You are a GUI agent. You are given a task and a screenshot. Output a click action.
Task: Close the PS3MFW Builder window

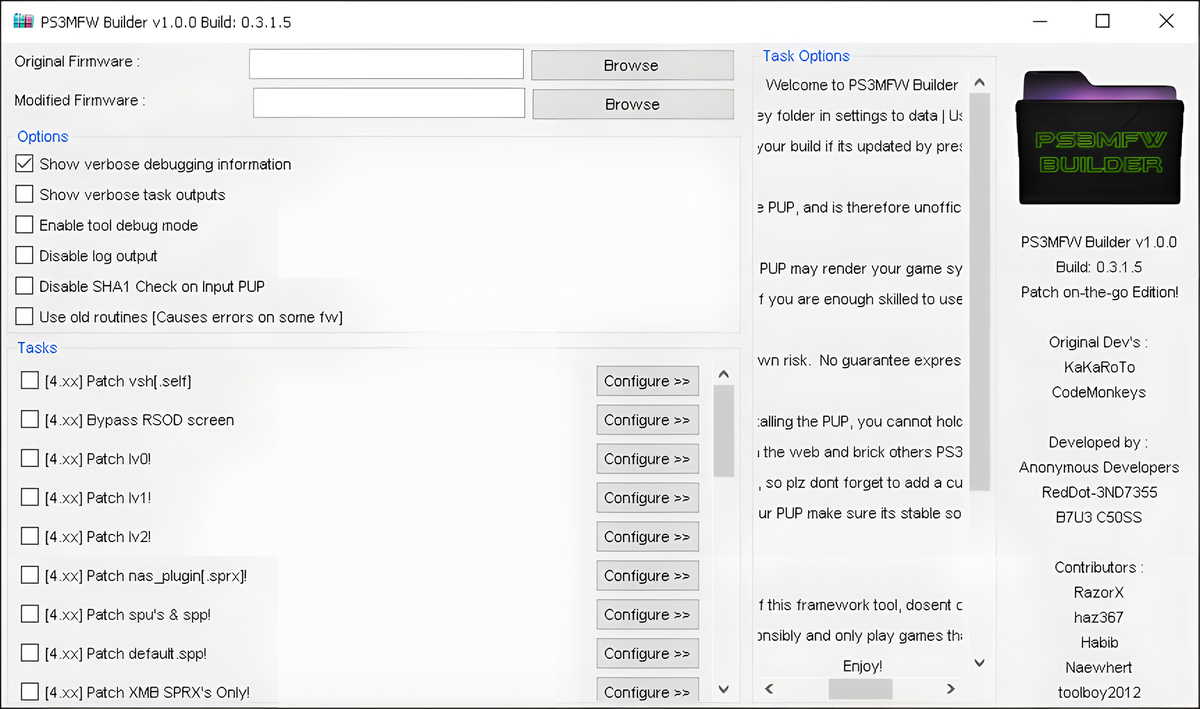click(x=1164, y=21)
